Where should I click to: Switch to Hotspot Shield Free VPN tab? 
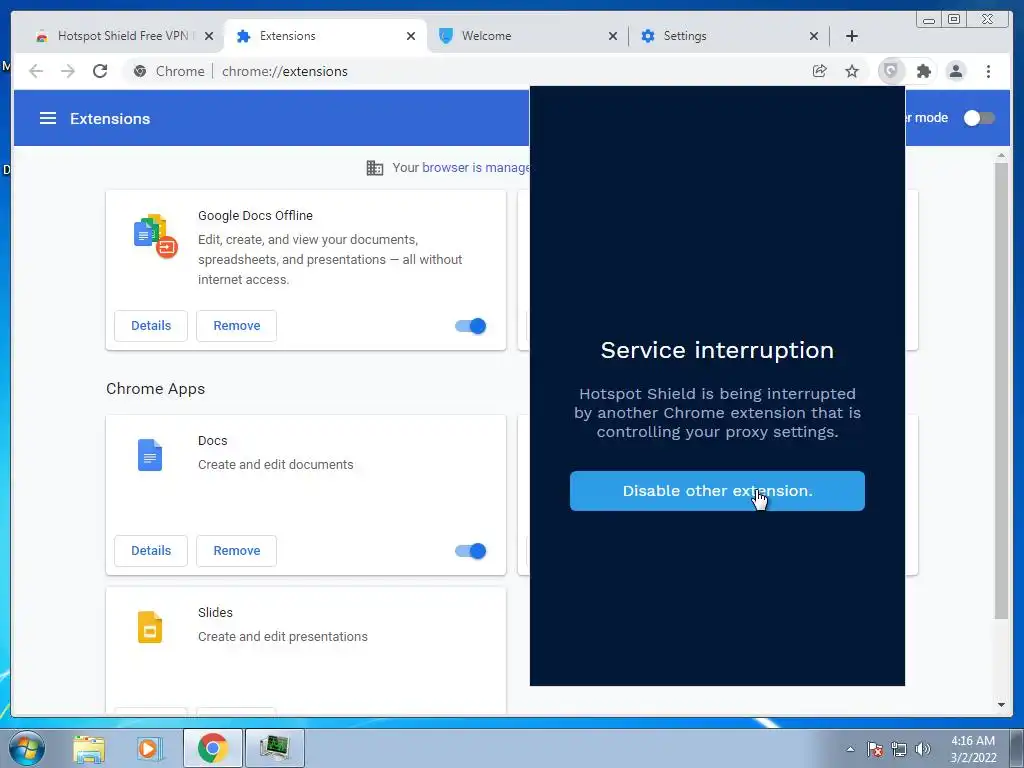coord(124,36)
